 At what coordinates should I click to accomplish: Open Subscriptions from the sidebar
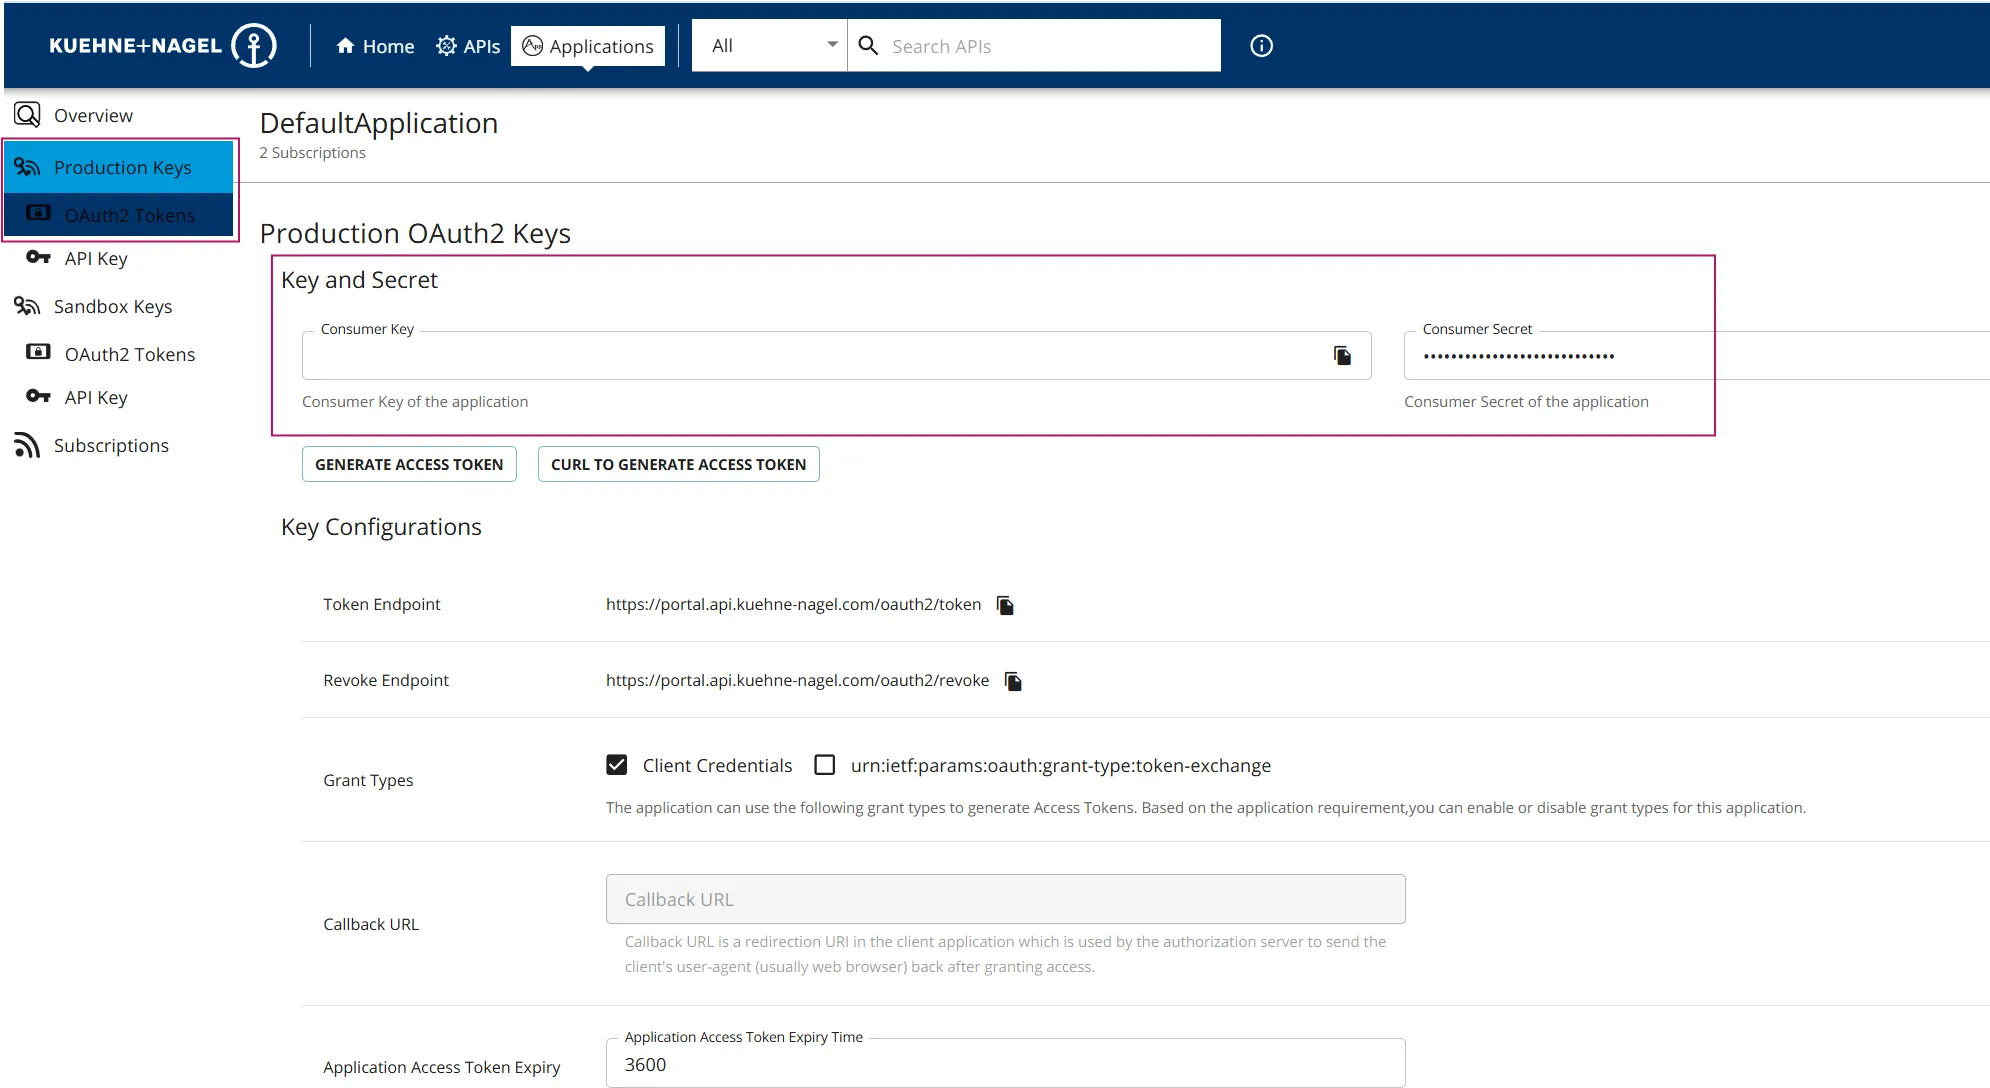pos(110,446)
